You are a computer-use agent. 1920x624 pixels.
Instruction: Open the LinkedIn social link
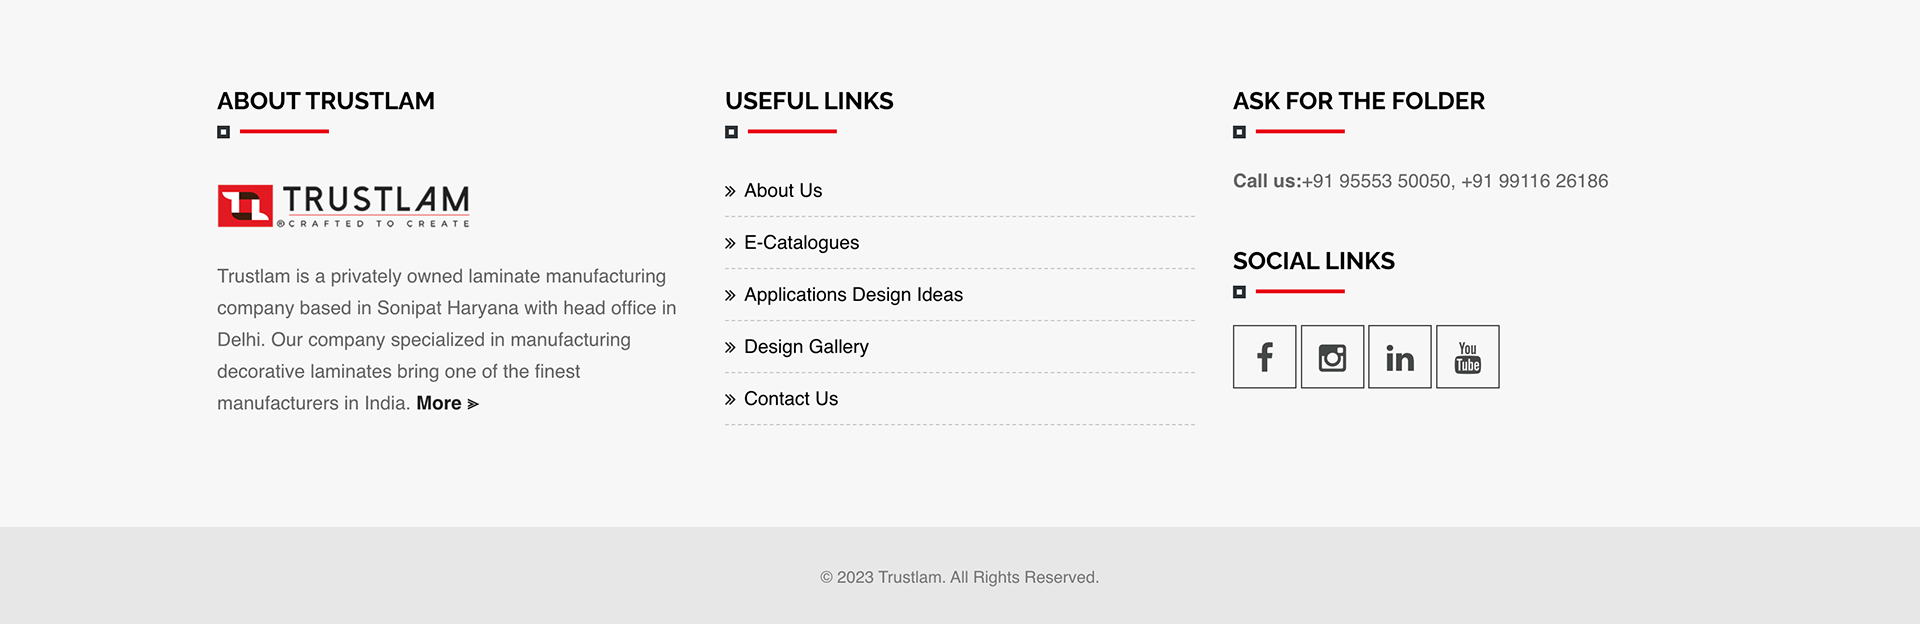tap(1399, 357)
